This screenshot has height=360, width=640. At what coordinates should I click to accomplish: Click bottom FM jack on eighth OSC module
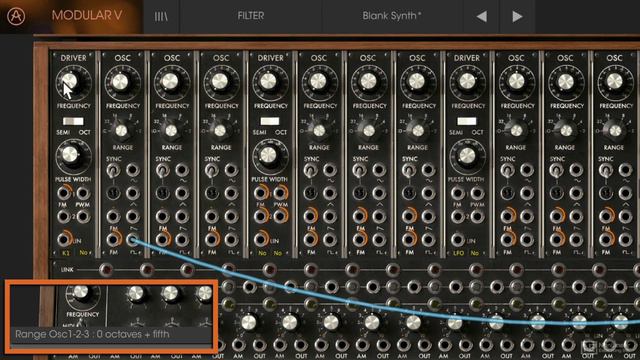(557, 239)
